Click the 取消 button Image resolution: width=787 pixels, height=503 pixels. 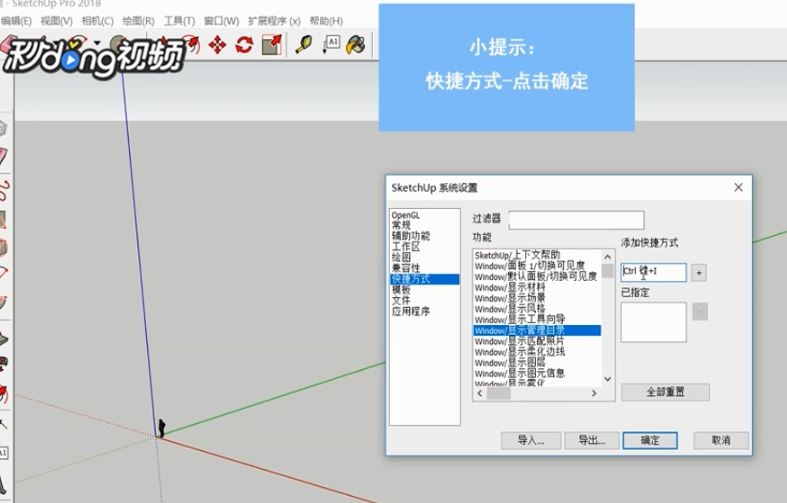[721, 440]
